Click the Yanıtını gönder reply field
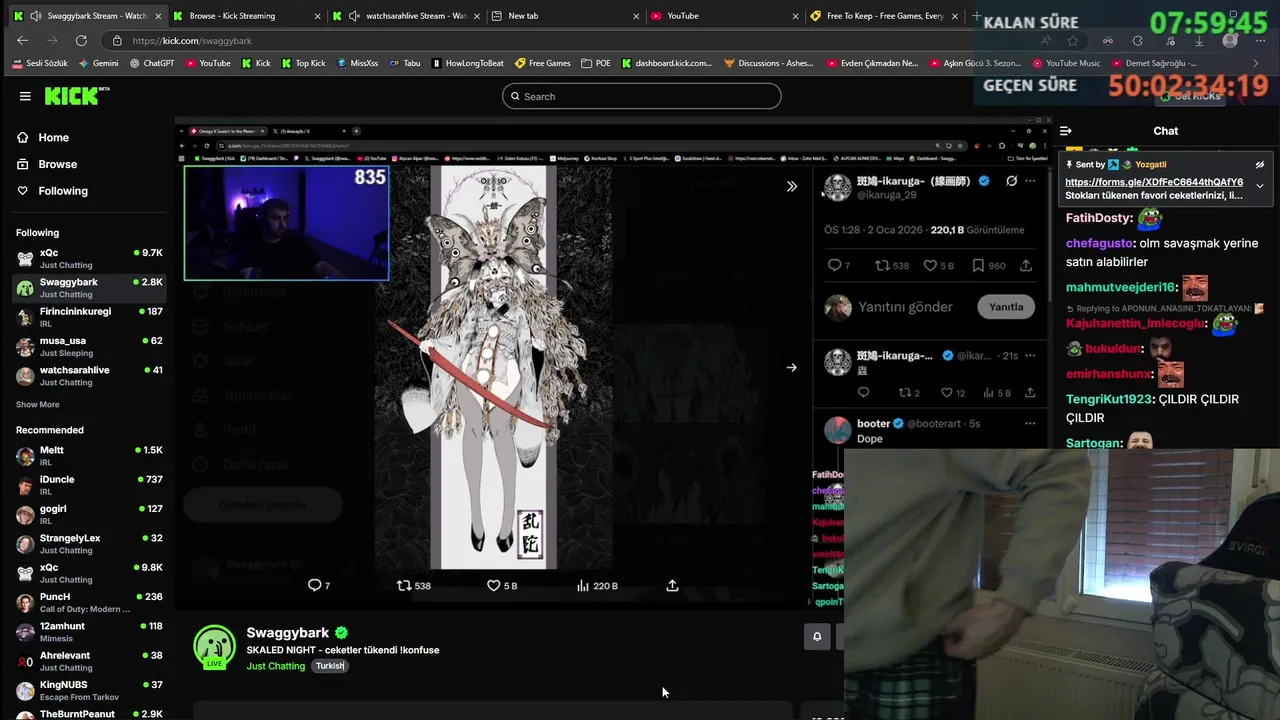 click(905, 307)
